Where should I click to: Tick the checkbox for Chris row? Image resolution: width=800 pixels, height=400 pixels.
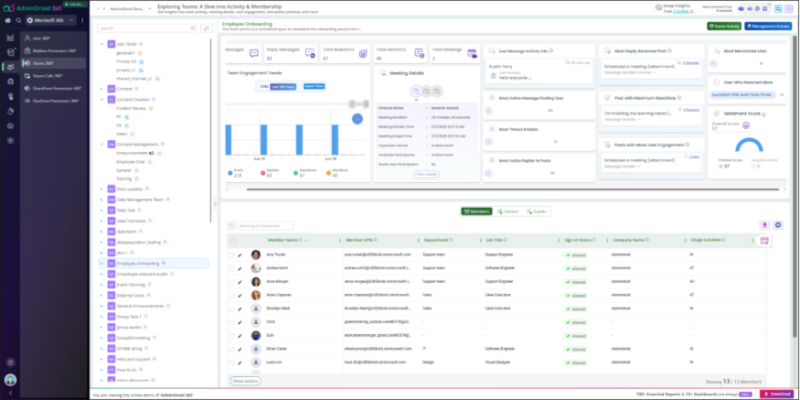pyautogui.click(x=232, y=322)
